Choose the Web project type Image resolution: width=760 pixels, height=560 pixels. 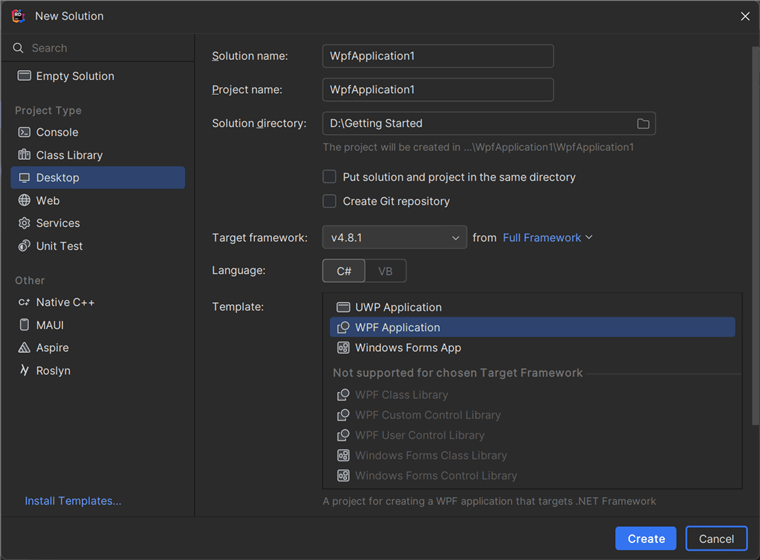point(48,200)
